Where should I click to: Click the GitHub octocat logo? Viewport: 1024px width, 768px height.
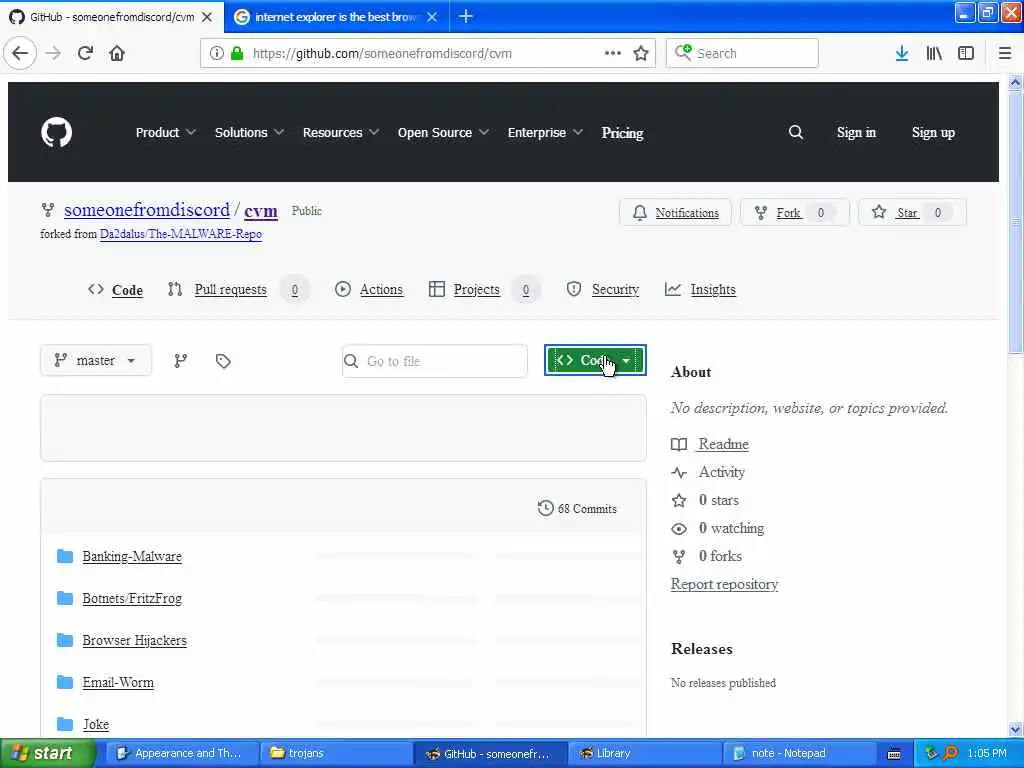(57, 133)
